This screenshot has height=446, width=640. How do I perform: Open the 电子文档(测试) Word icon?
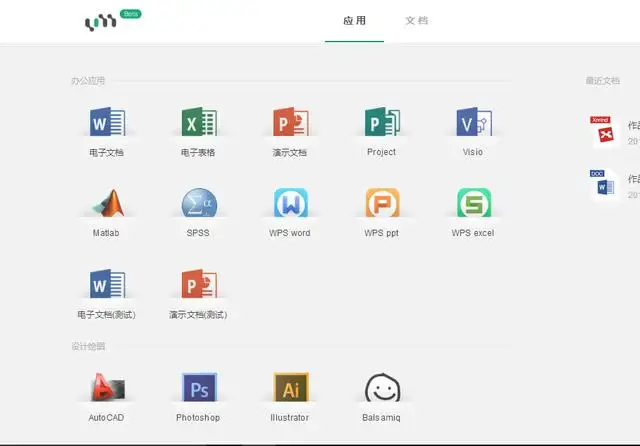point(107,284)
